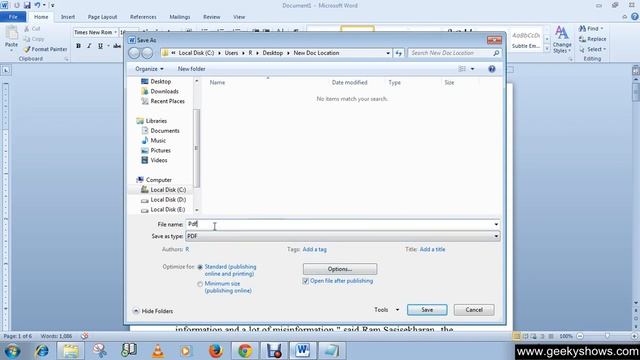Click the Word Help icon at top right
640x360 pixels.
point(635,17)
